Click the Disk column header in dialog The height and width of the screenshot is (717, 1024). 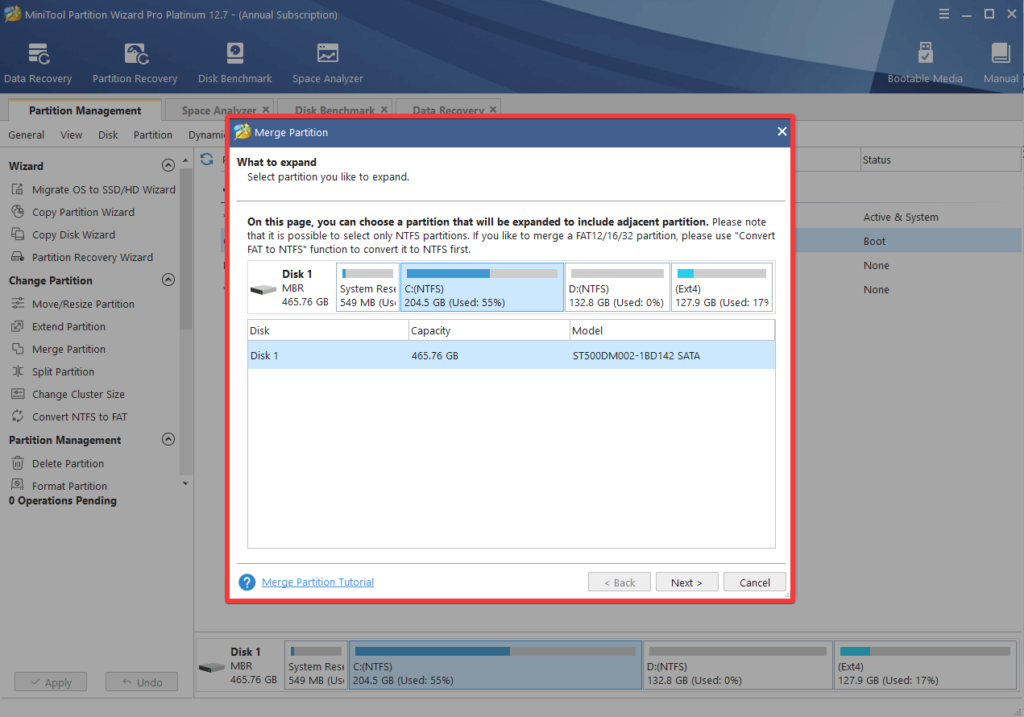pos(328,330)
